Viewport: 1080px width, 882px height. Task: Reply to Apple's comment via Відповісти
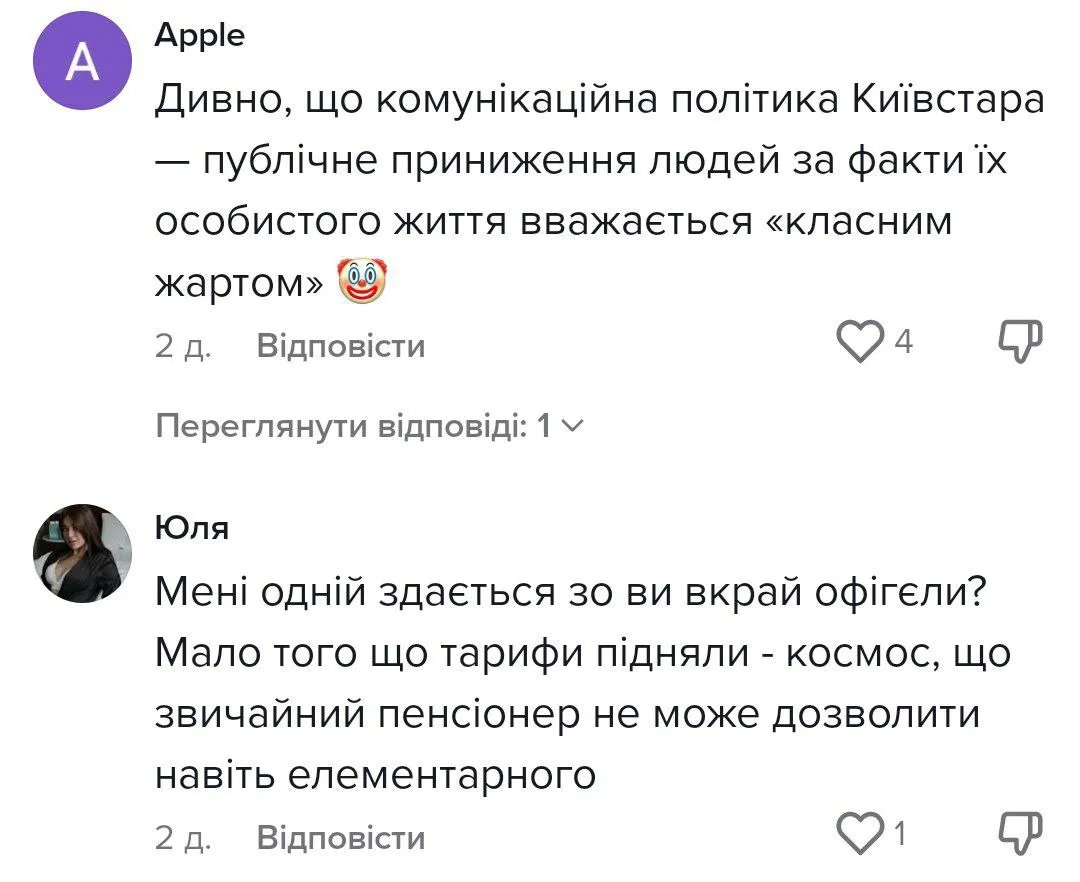341,346
